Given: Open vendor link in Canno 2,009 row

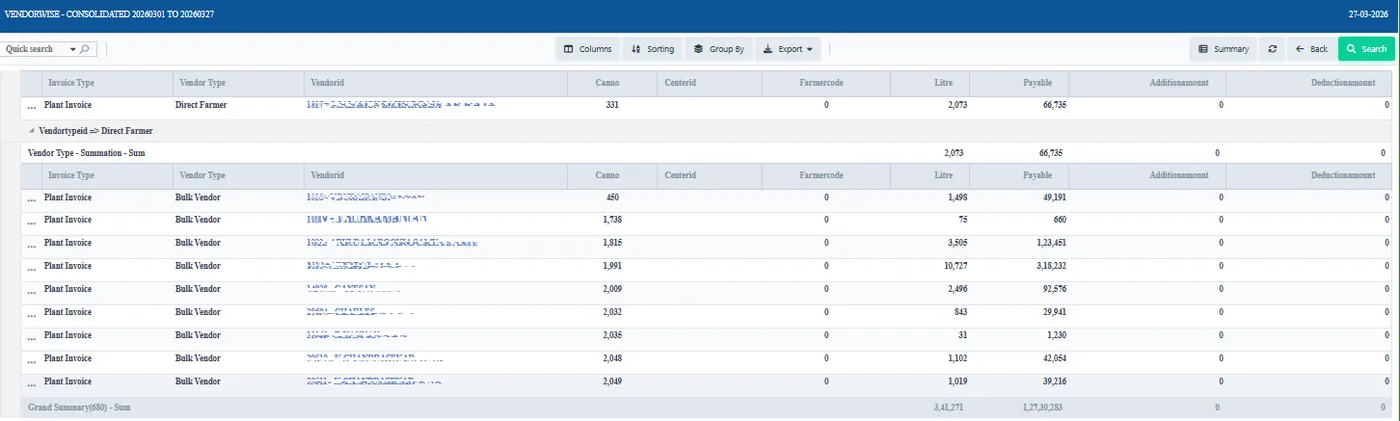Looking at the screenshot, I should pyautogui.click(x=353, y=289).
